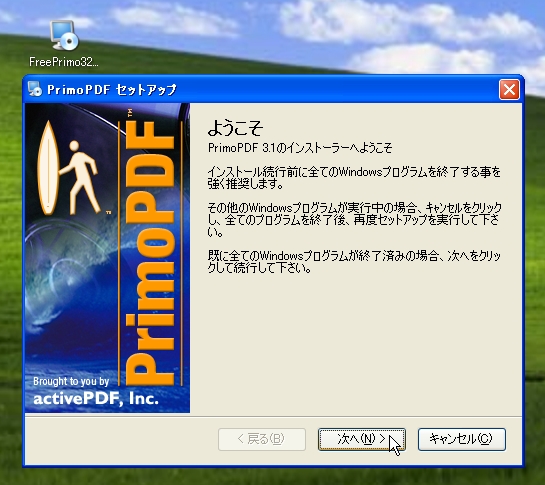This screenshot has width=545, height=485.
Task: Click the activePDF, Inc. text
Action: point(96,398)
